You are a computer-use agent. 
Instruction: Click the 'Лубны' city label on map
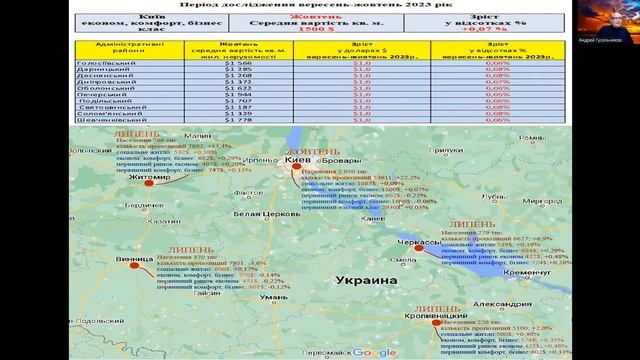[x=494, y=197]
